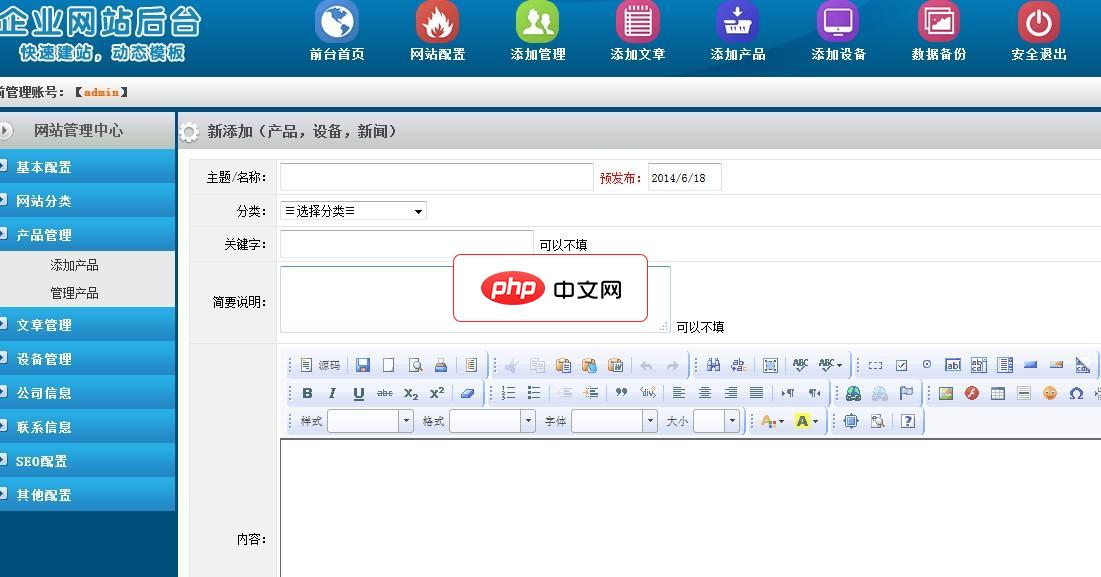Click the save icon in editor toolbar
This screenshot has width=1101, height=577.
362,365
